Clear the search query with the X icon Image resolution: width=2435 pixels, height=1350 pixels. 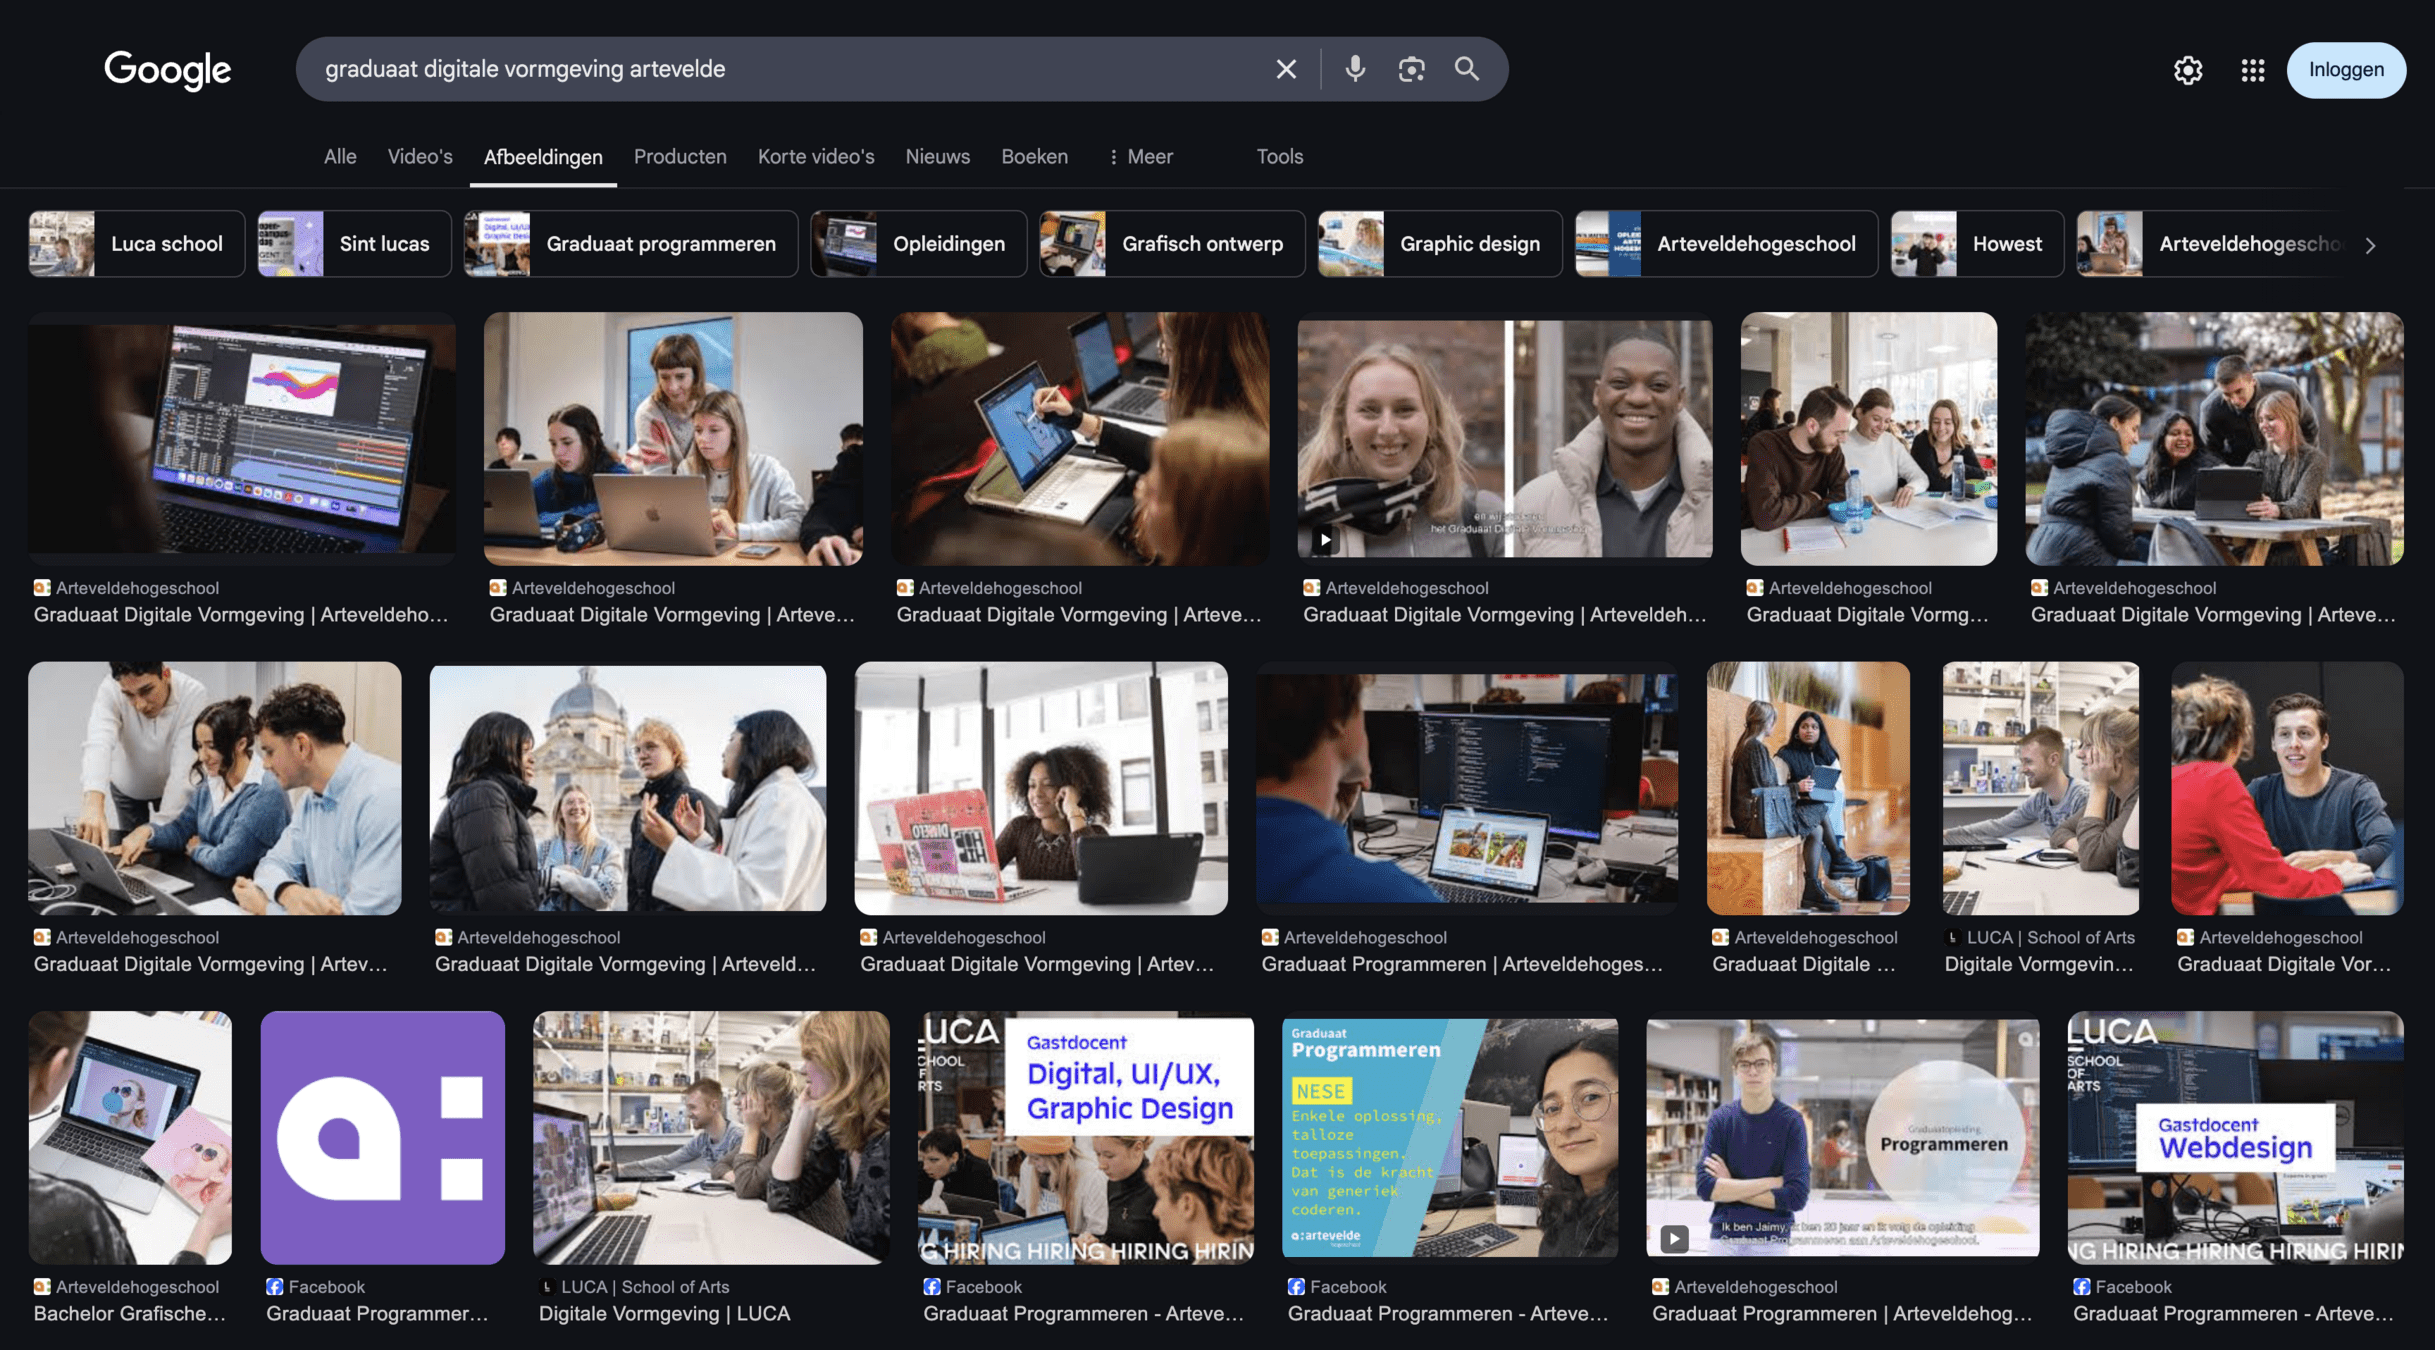(x=1285, y=69)
